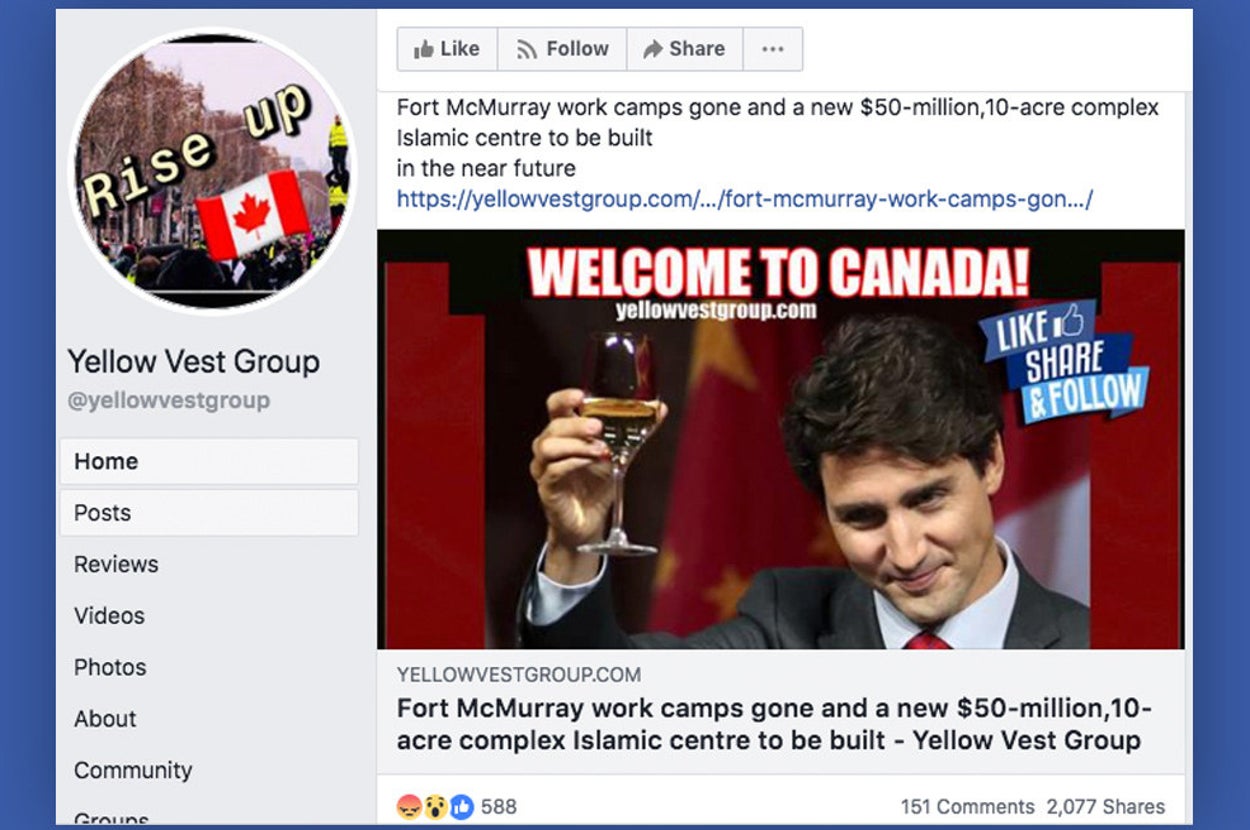
Task: Open the Welcome to Canada article image
Action: coord(781,439)
